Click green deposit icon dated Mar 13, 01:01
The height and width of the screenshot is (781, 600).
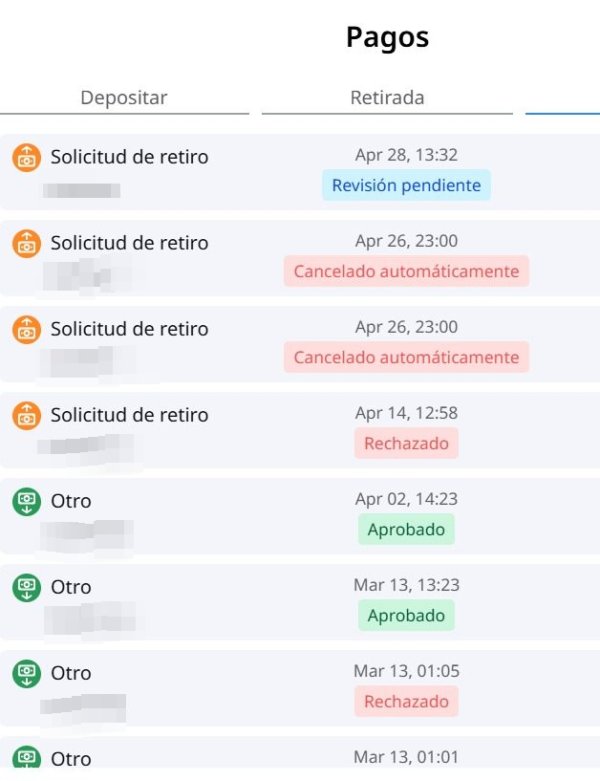point(26,756)
